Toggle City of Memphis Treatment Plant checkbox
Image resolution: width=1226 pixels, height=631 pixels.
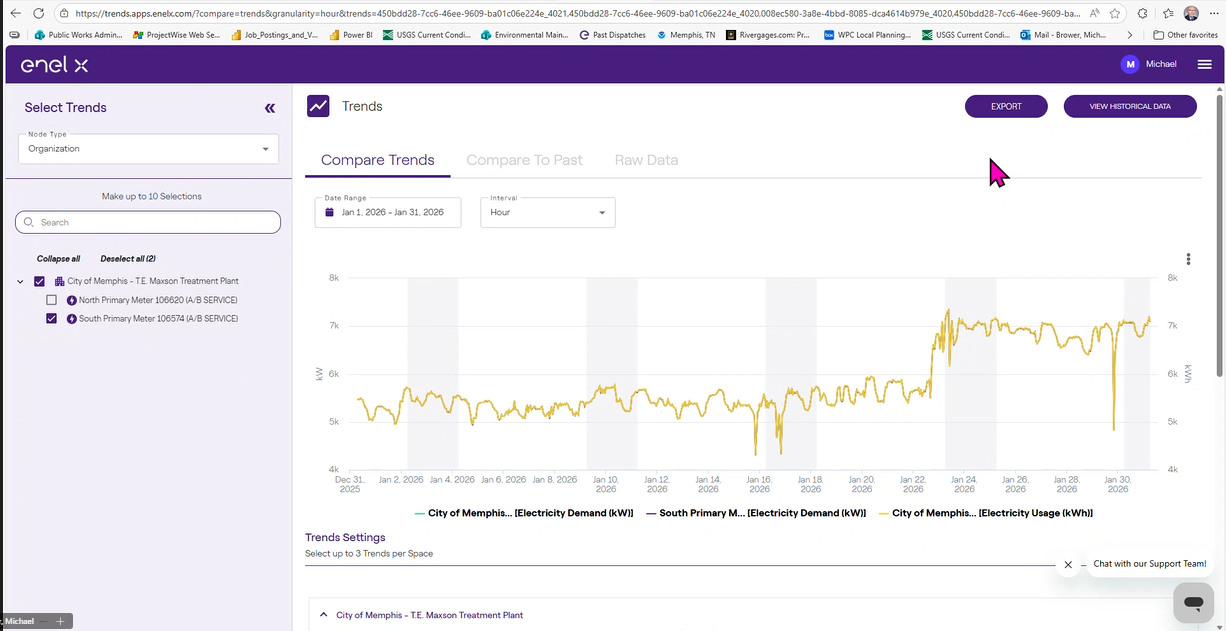pos(40,281)
